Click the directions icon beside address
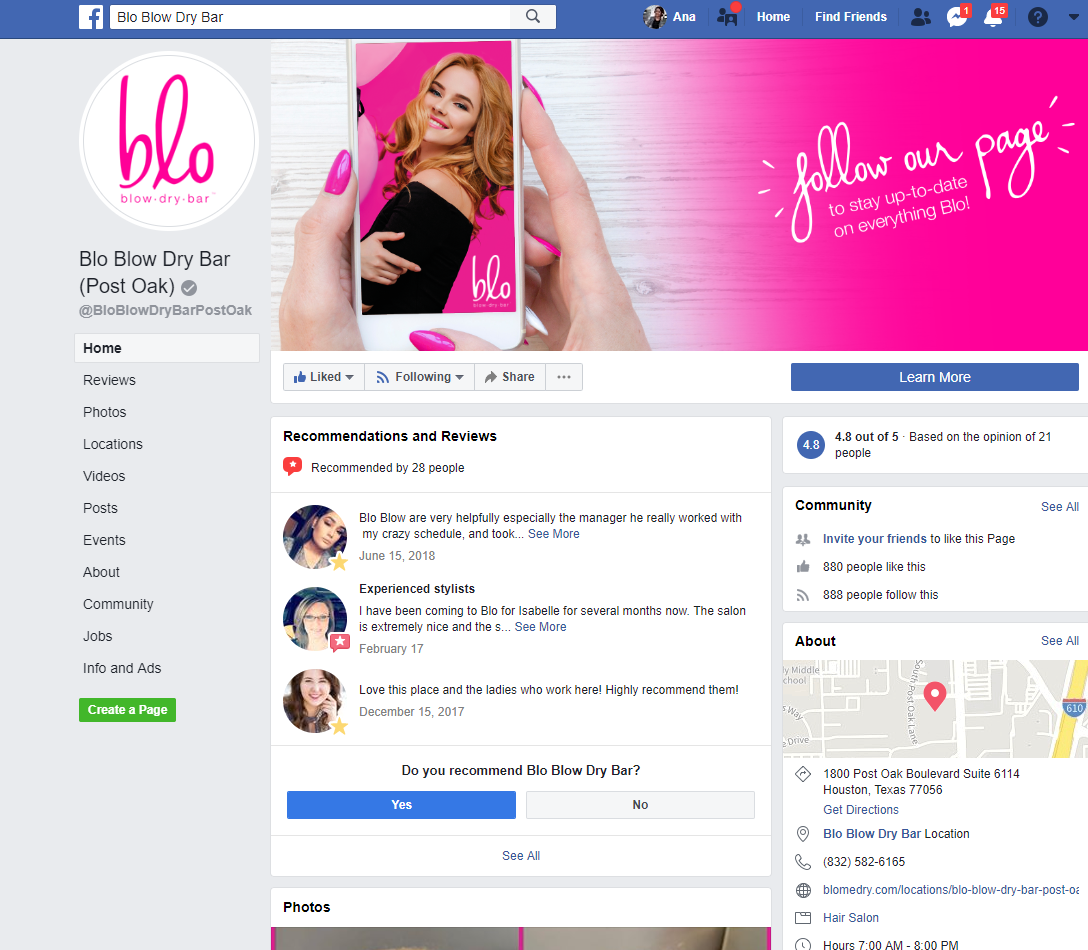 tap(803, 774)
